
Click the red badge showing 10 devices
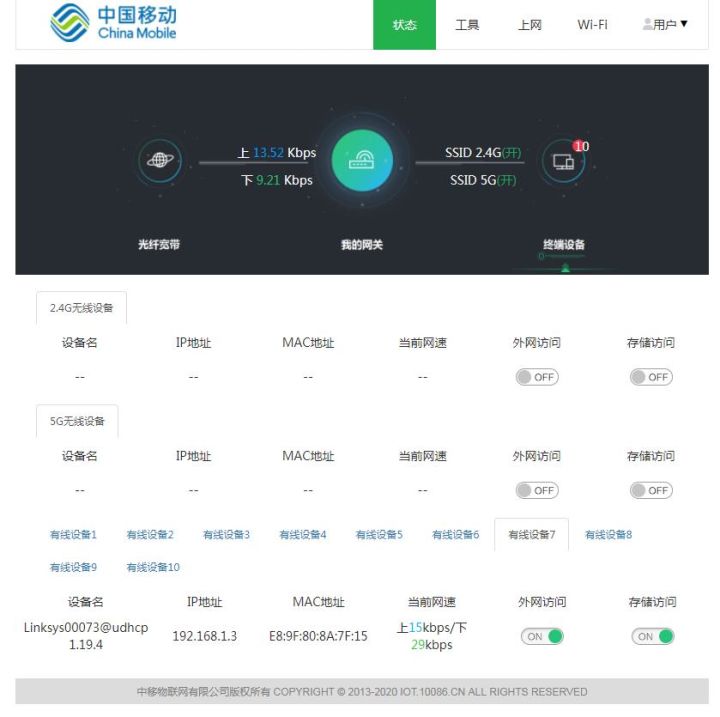581,146
